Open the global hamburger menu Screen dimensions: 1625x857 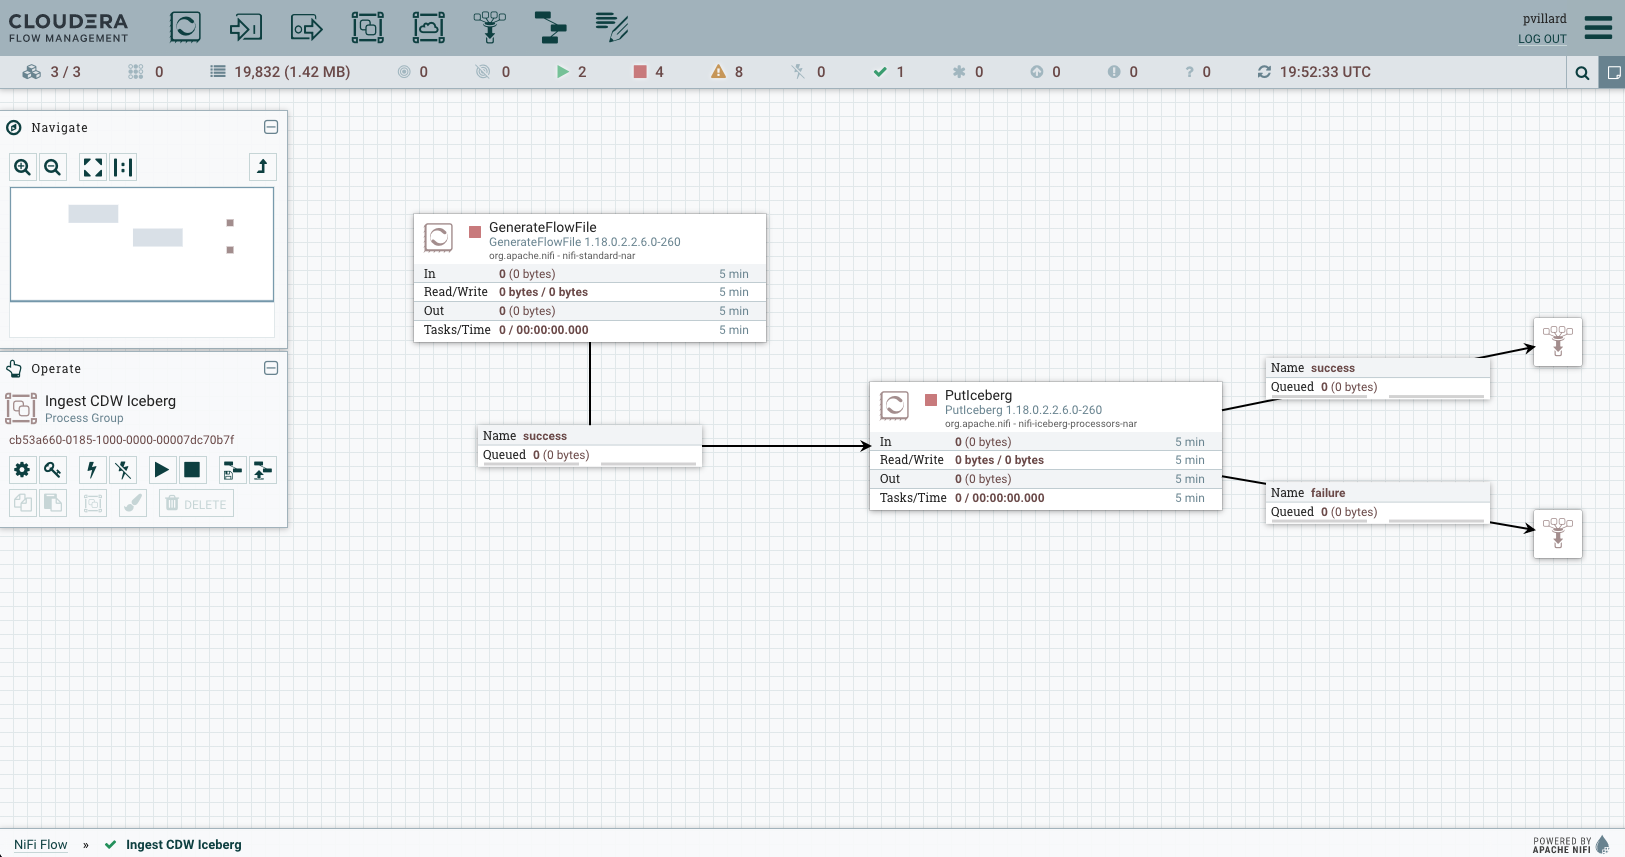point(1598,27)
